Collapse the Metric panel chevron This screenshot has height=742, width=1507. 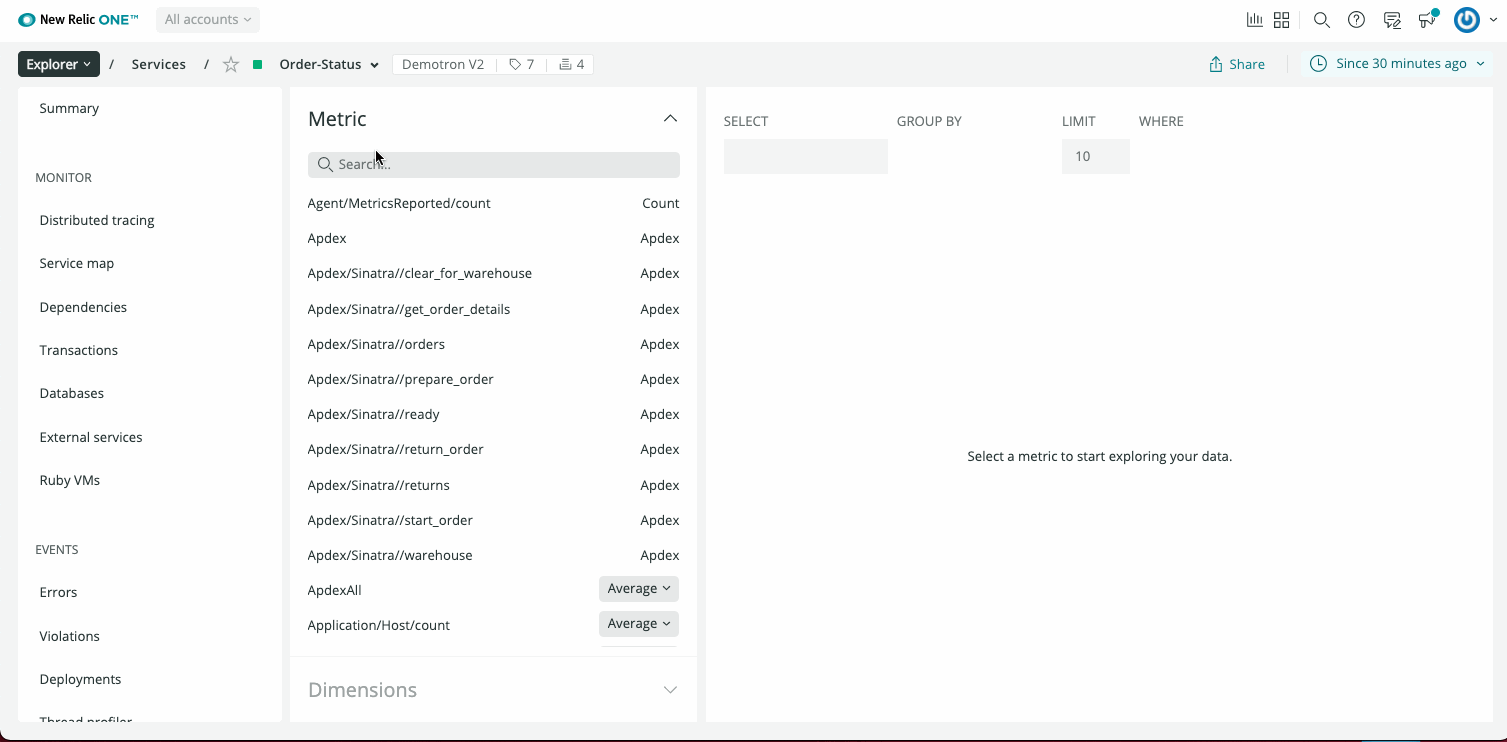click(x=670, y=117)
